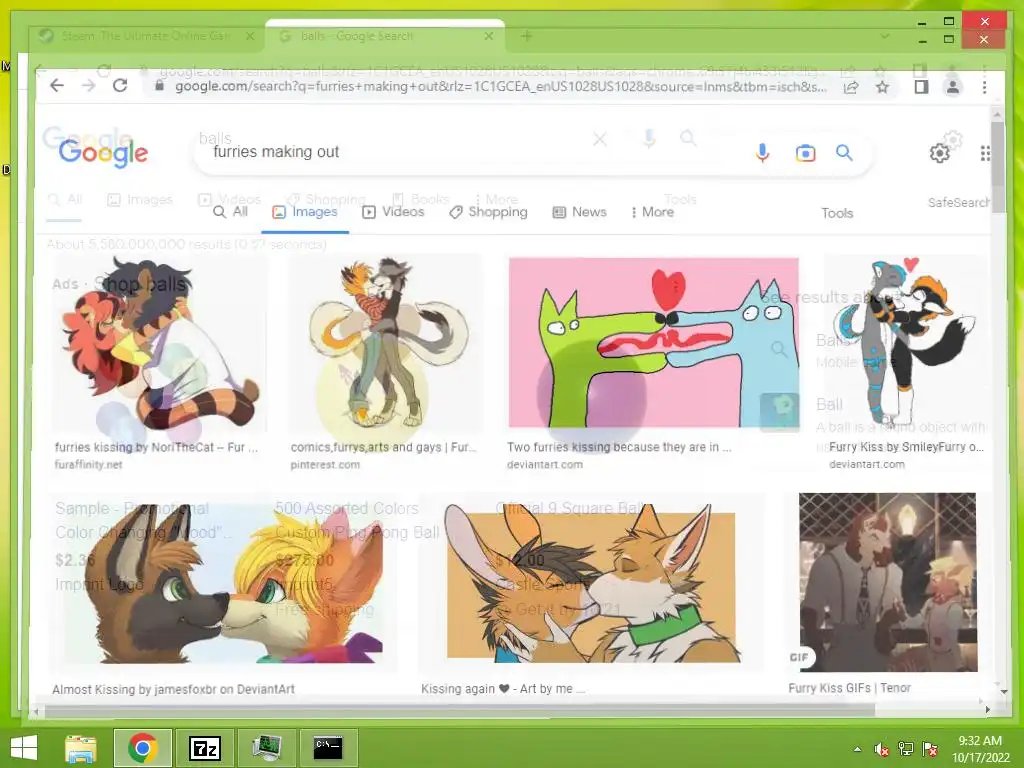1024x768 pixels.
Task: Open the SafeSearch setting
Action: click(958, 202)
